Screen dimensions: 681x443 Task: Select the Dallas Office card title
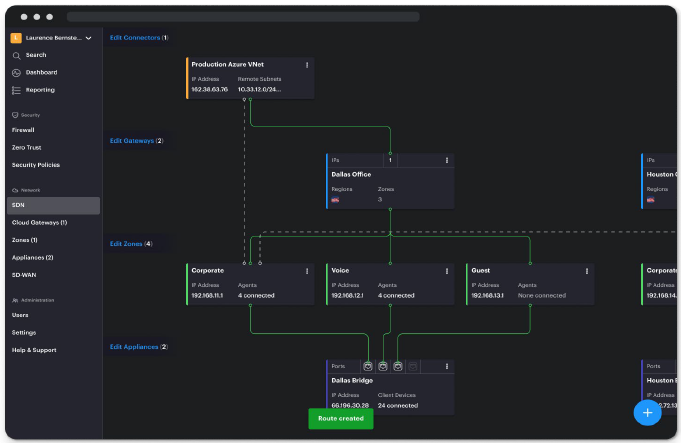[351, 175]
